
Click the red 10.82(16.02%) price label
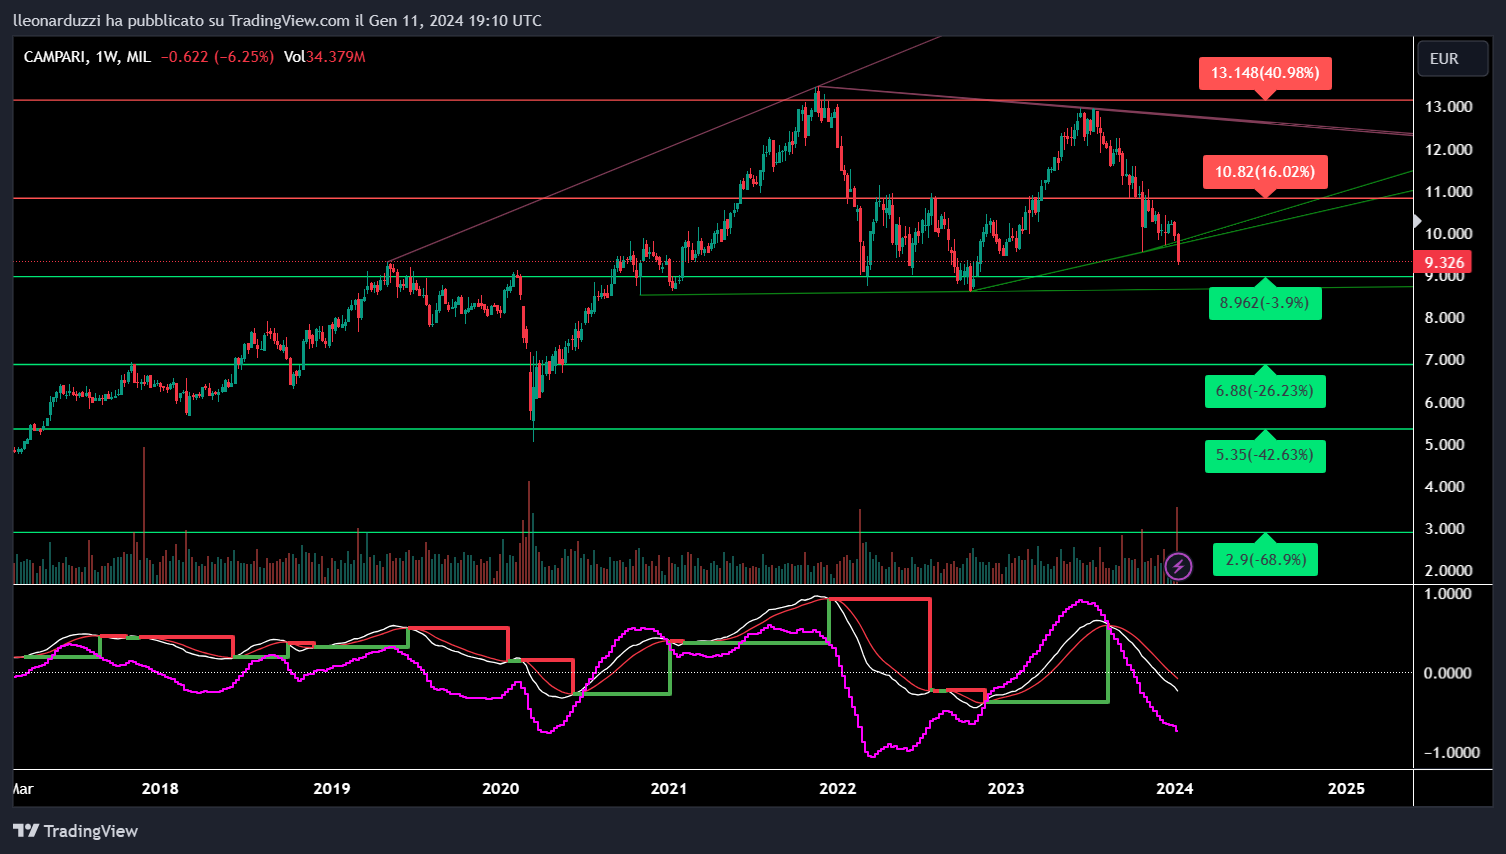pos(1265,172)
